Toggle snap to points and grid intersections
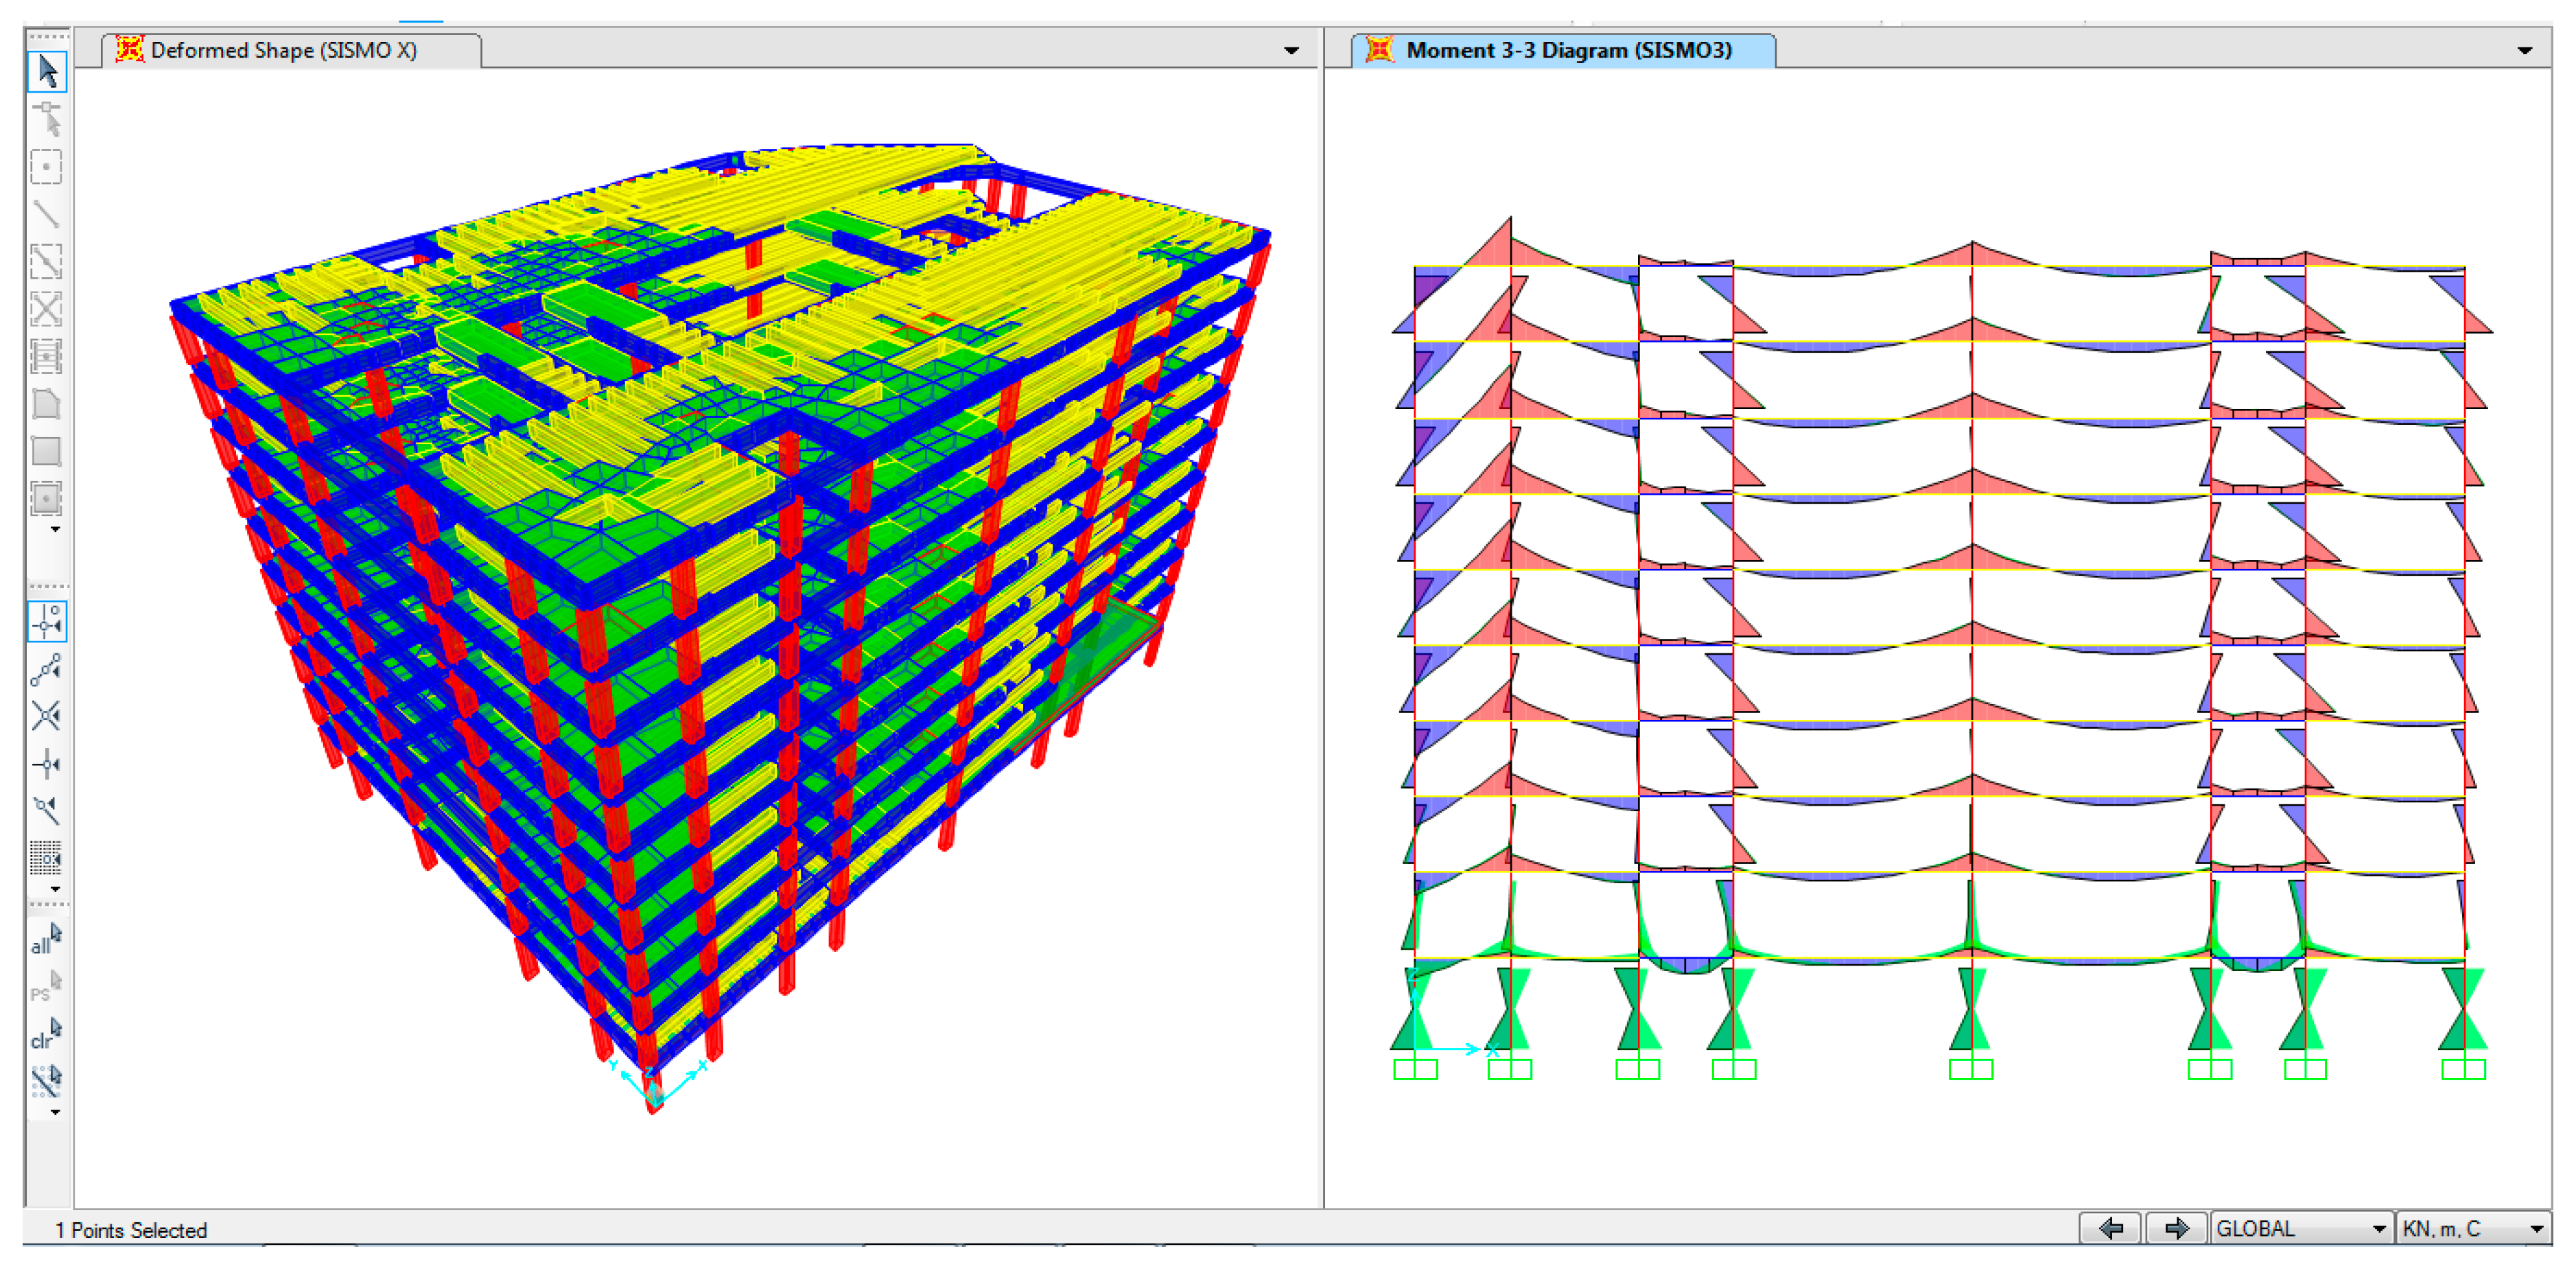This screenshot has height=1284, width=2576. (47, 622)
